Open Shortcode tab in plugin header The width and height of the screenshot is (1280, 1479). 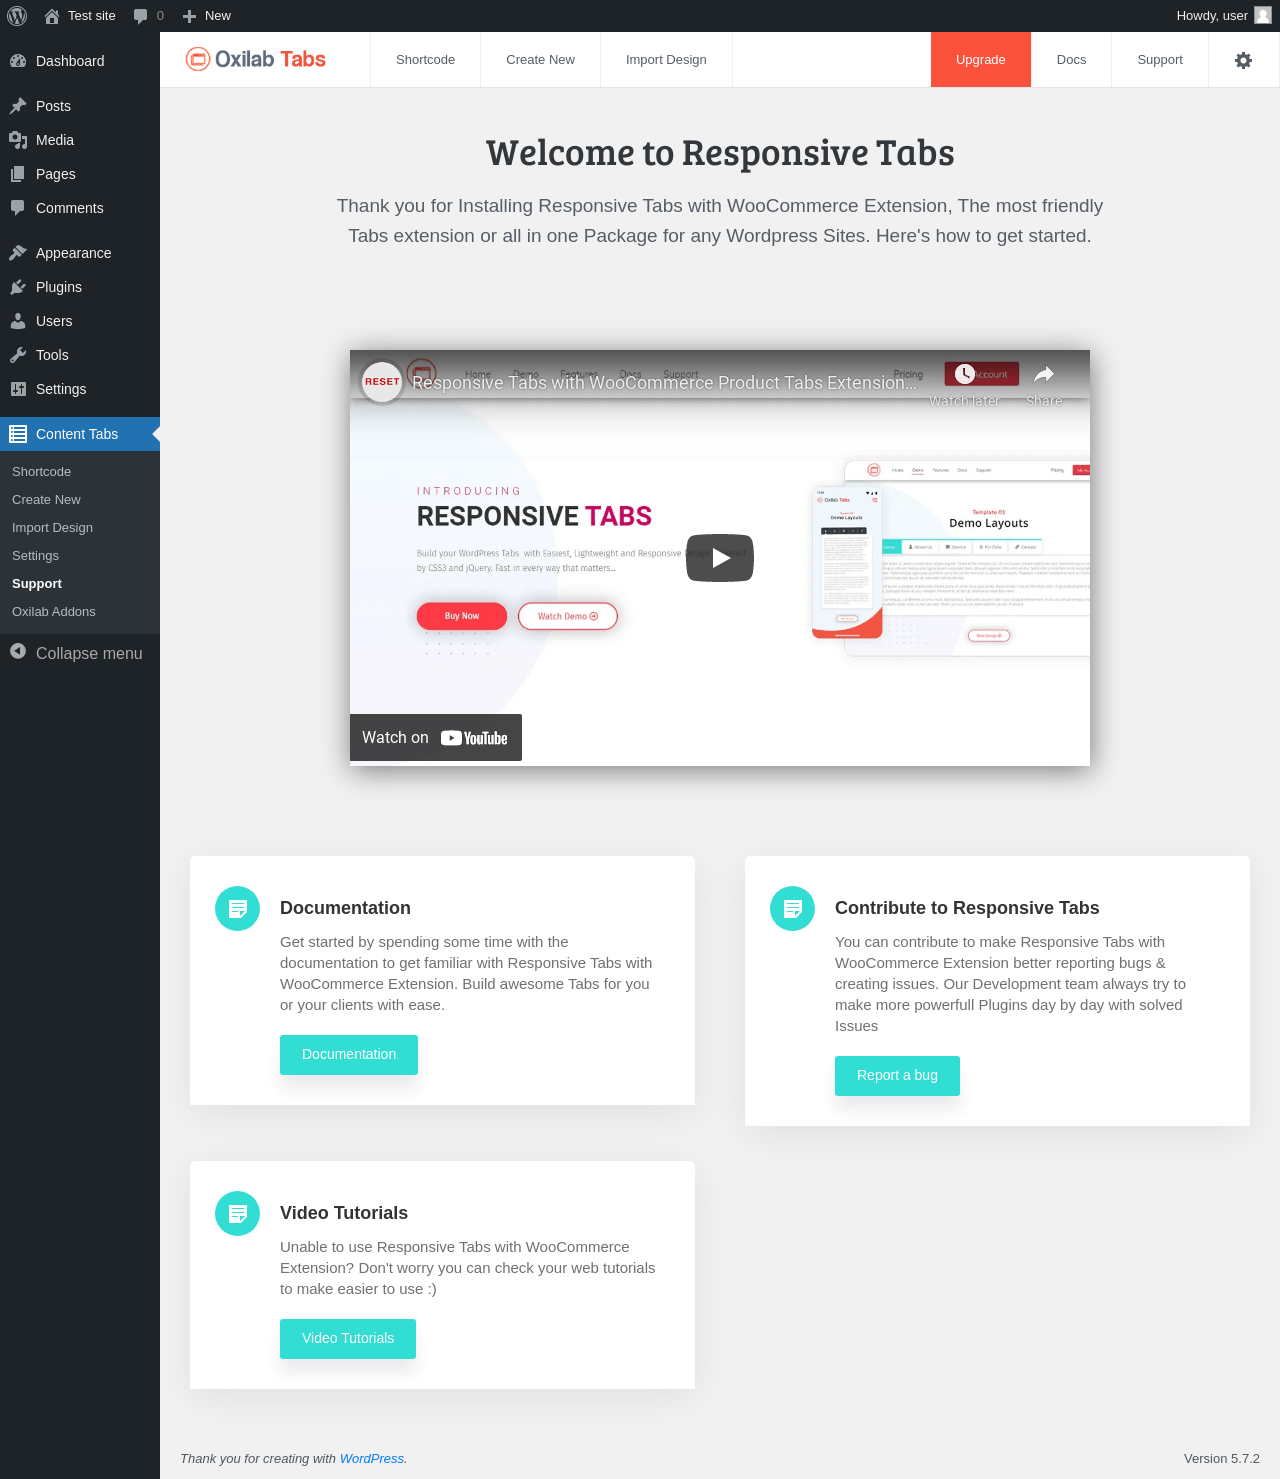425,60
